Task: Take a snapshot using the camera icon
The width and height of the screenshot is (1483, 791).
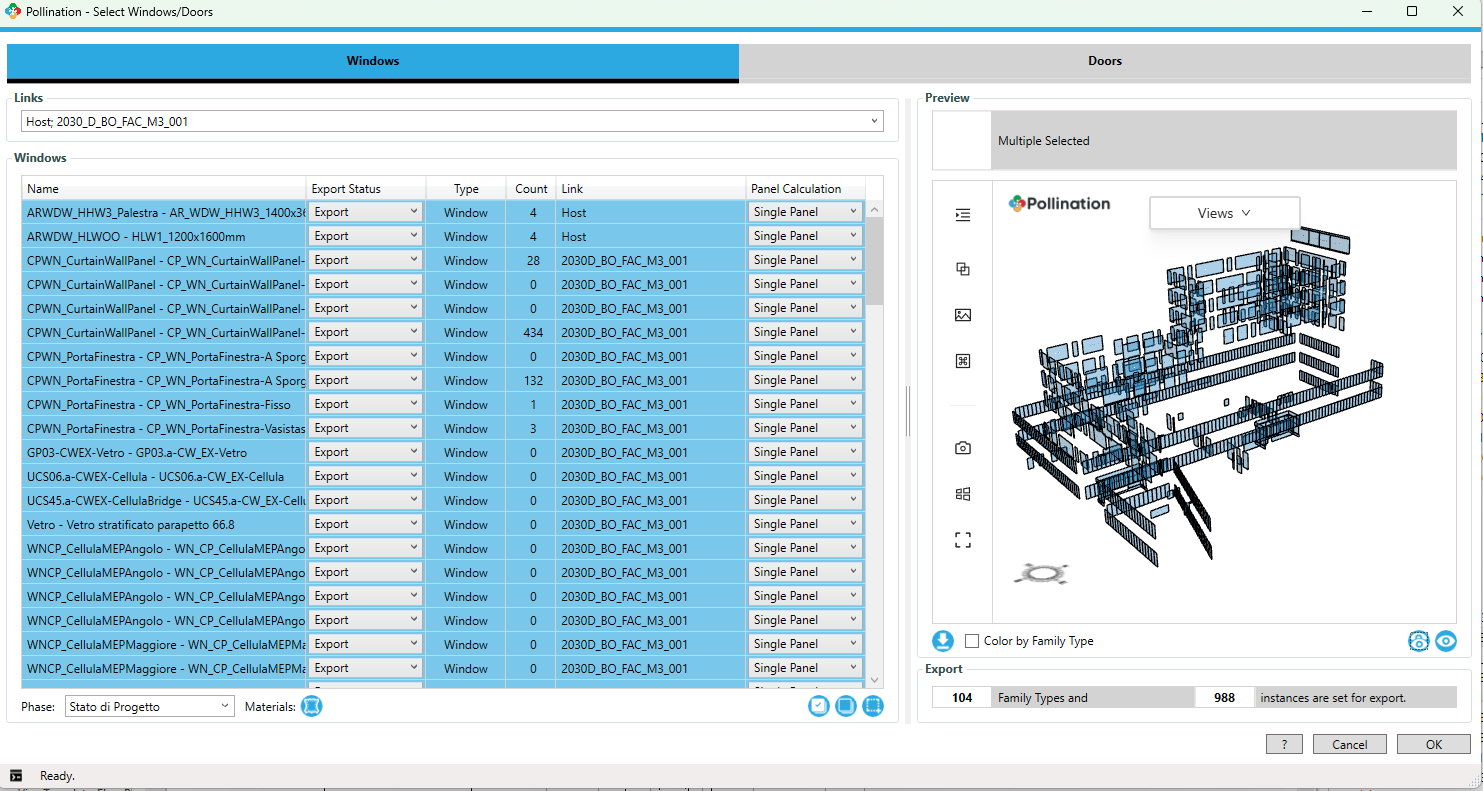Action: point(962,448)
